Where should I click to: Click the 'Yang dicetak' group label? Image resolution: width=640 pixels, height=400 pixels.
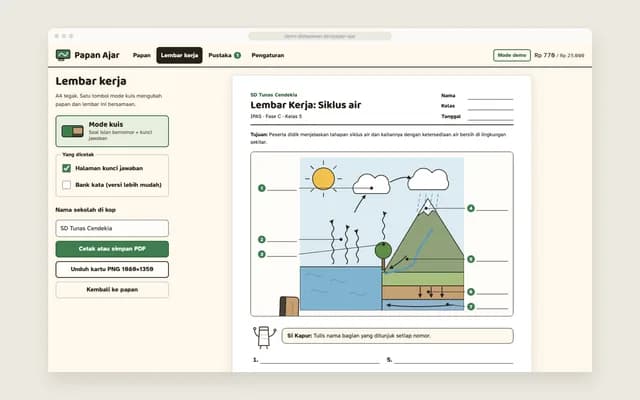coord(78,154)
